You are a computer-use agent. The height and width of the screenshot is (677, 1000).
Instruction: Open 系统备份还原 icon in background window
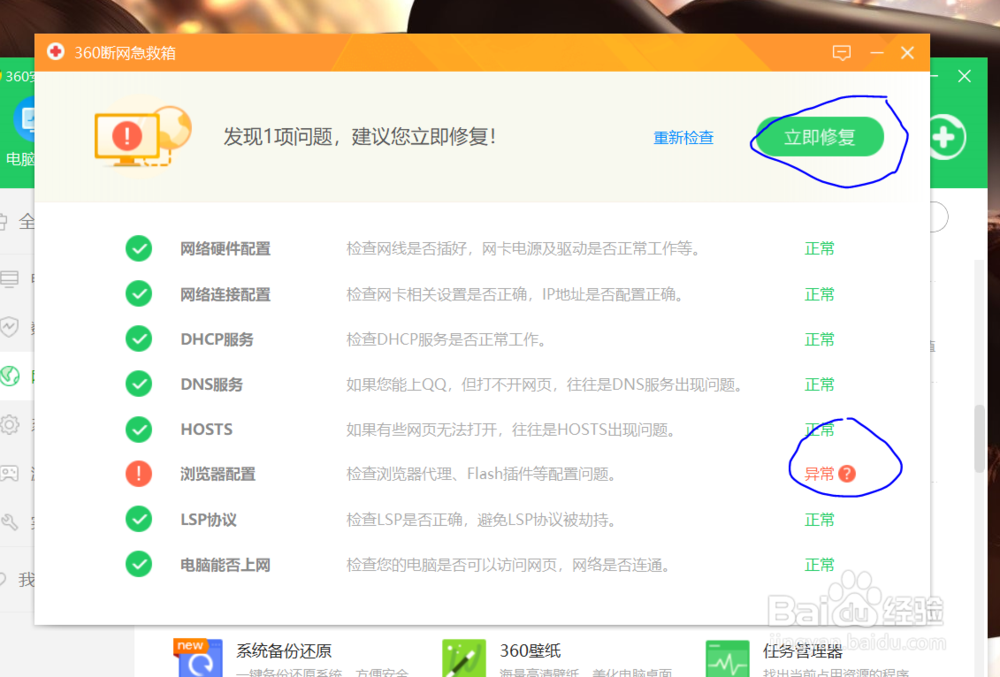click(200, 658)
